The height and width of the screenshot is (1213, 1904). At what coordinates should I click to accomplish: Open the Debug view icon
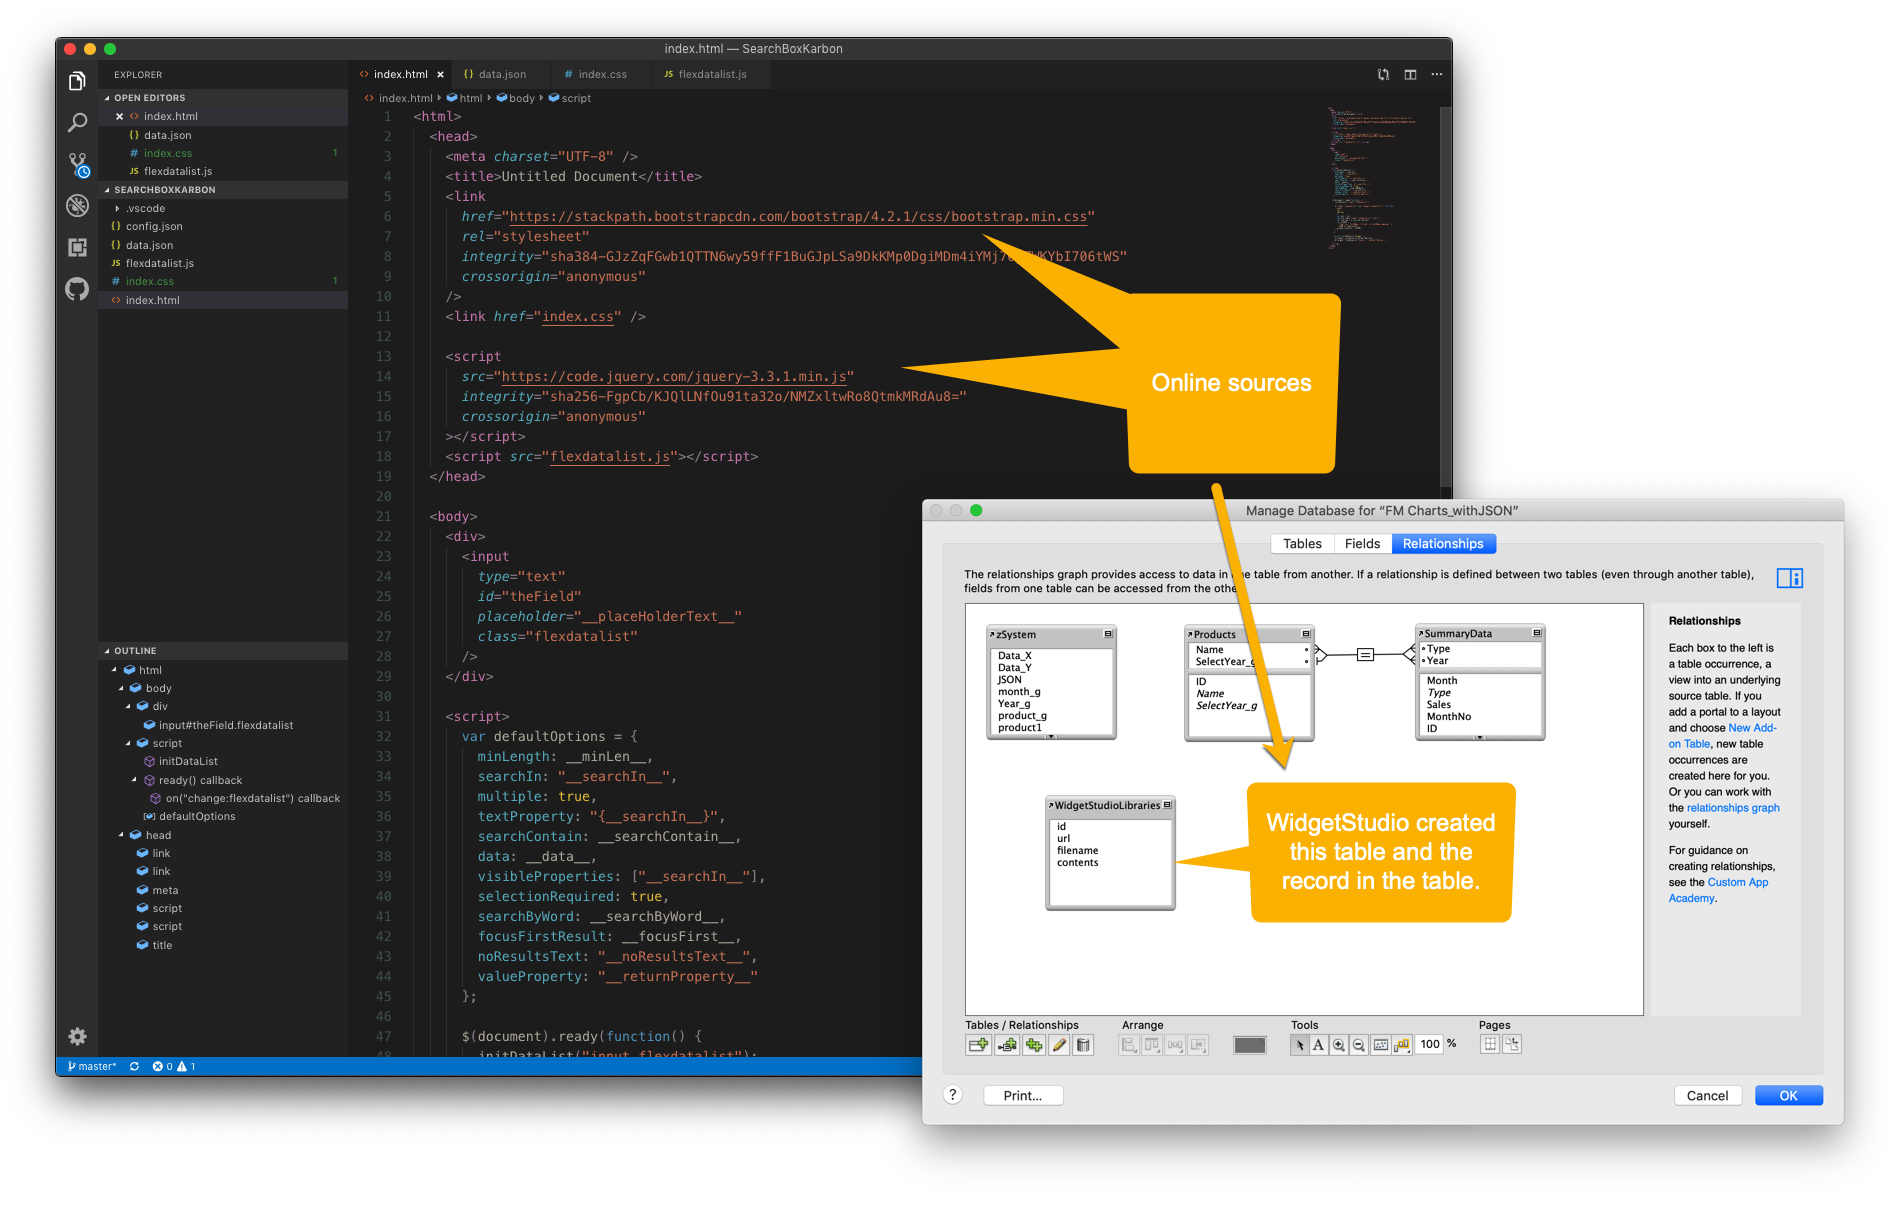pyautogui.click(x=77, y=205)
